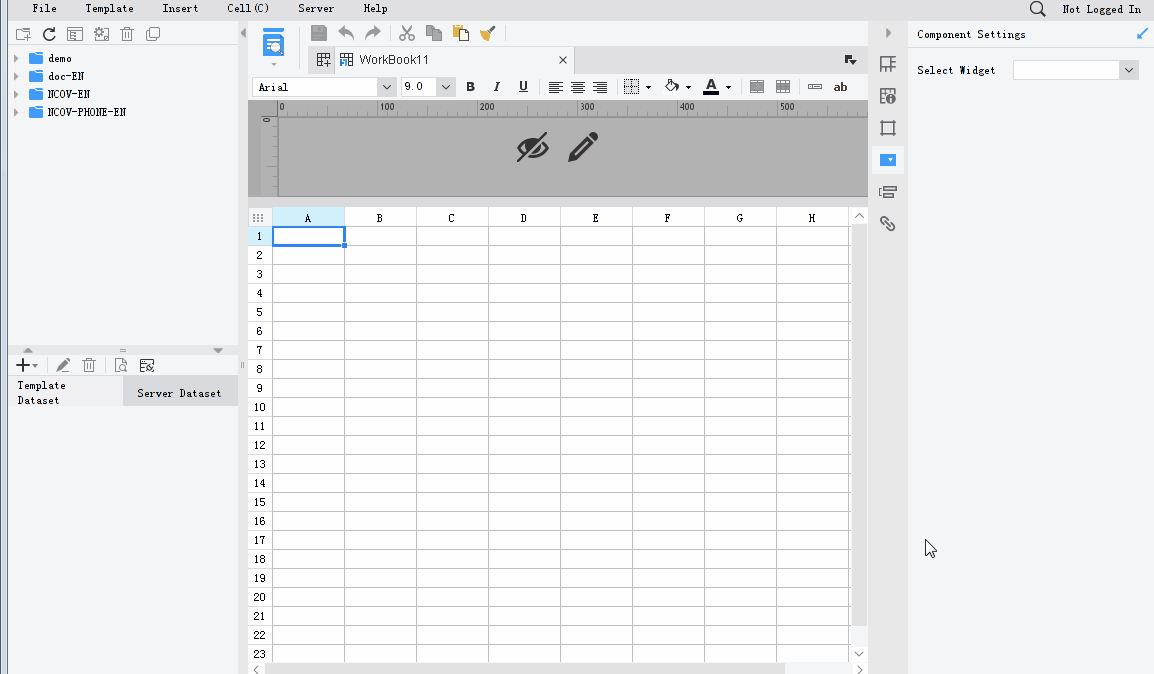
Task: Expand the demo folder
Action: click(x=15, y=58)
